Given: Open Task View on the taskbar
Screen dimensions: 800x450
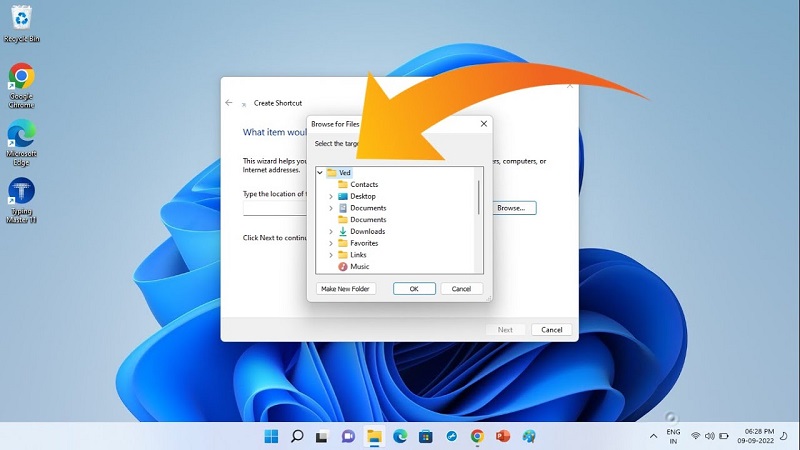Looking at the screenshot, I should click(x=321, y=437).
